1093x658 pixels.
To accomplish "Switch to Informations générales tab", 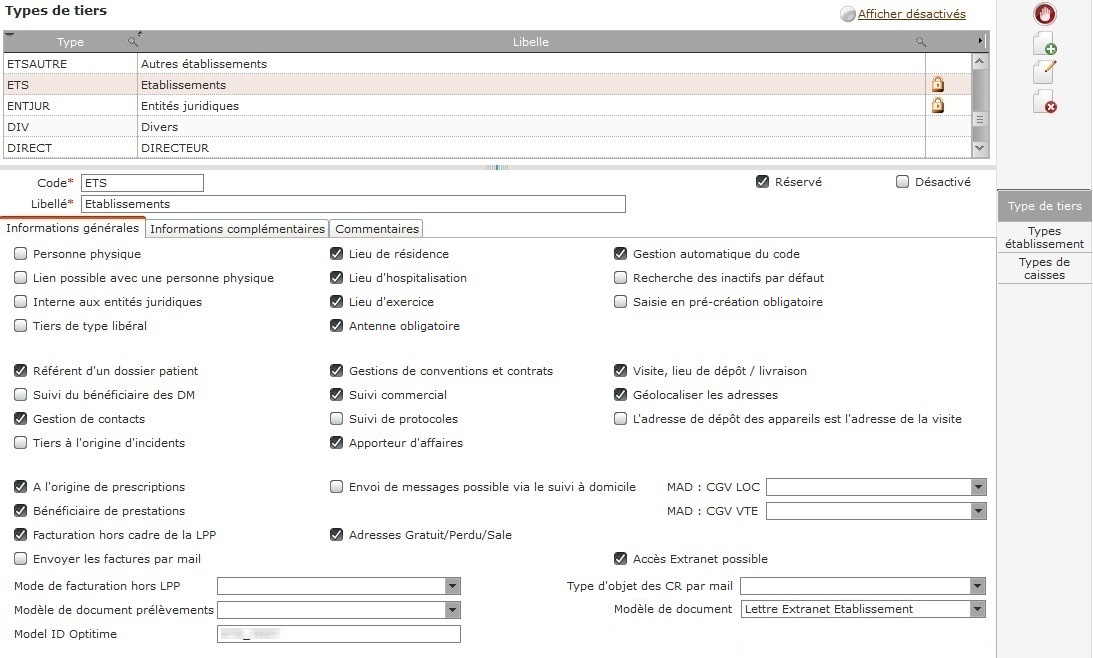I will tap(72, 228).
